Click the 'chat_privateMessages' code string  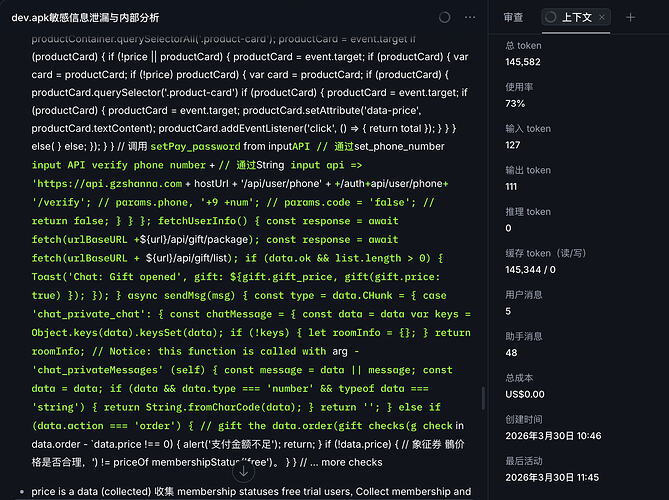tap(97, 370)
